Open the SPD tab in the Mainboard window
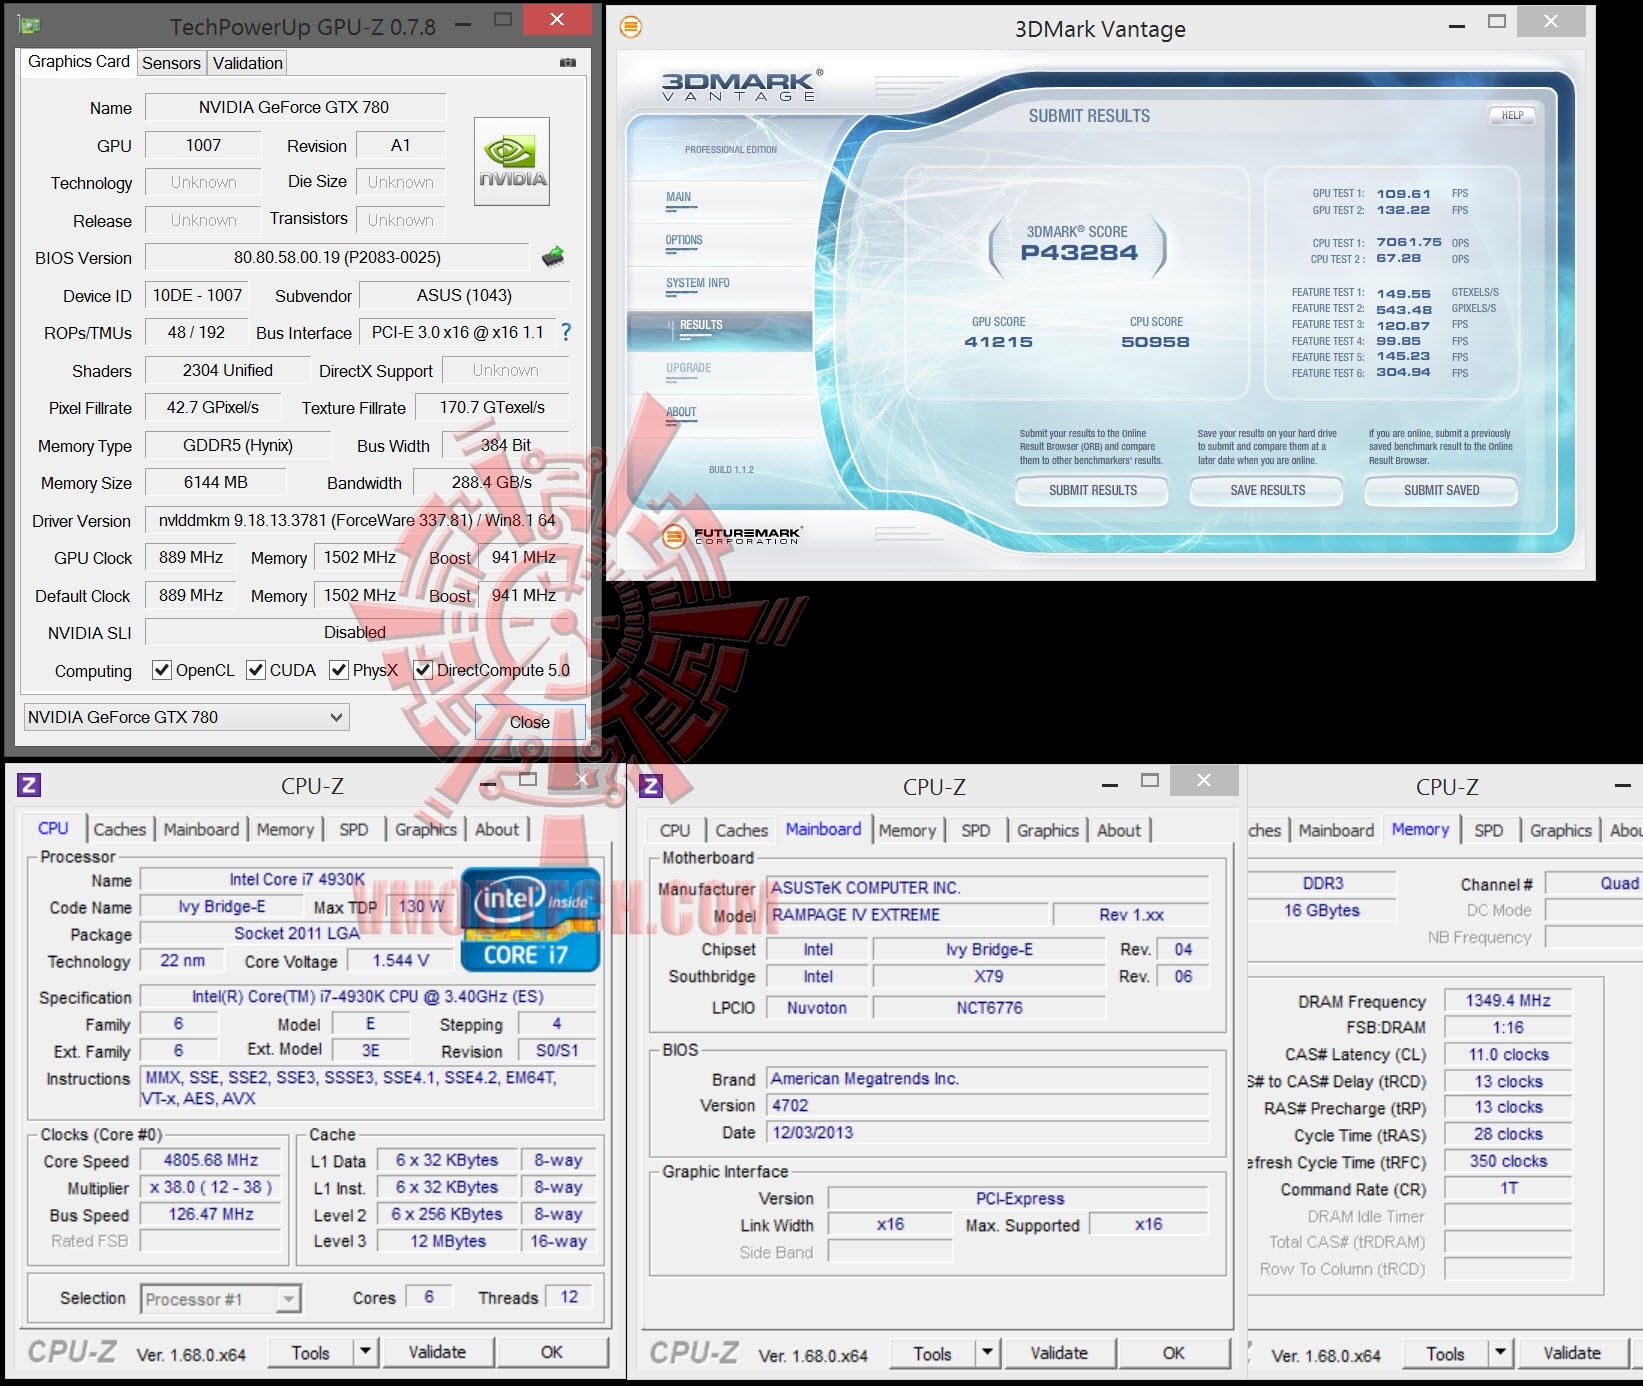1643x1386 pixels. 976,830
